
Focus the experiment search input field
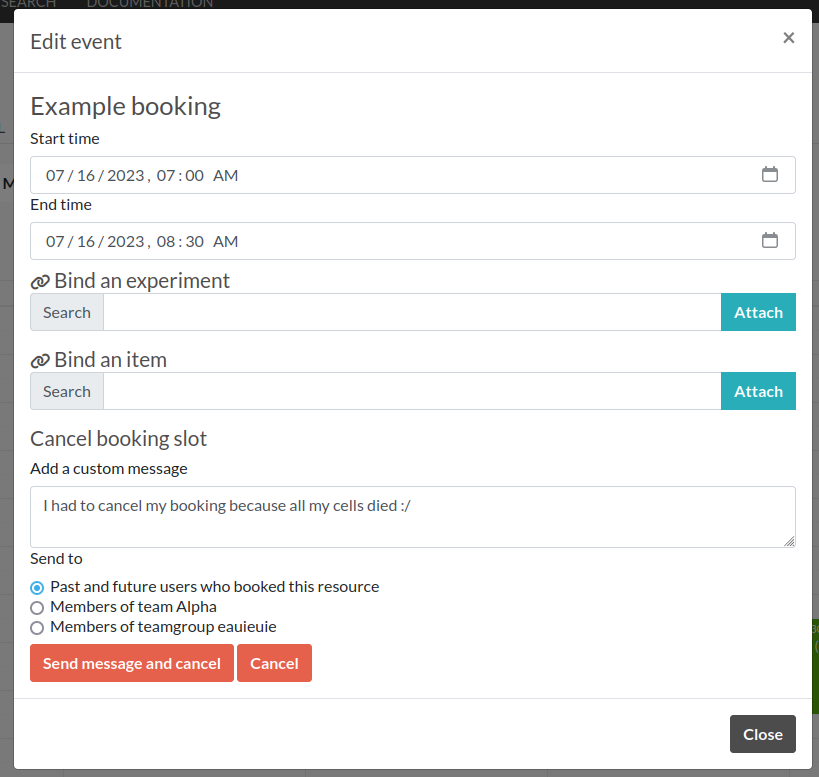coord(411,312)
